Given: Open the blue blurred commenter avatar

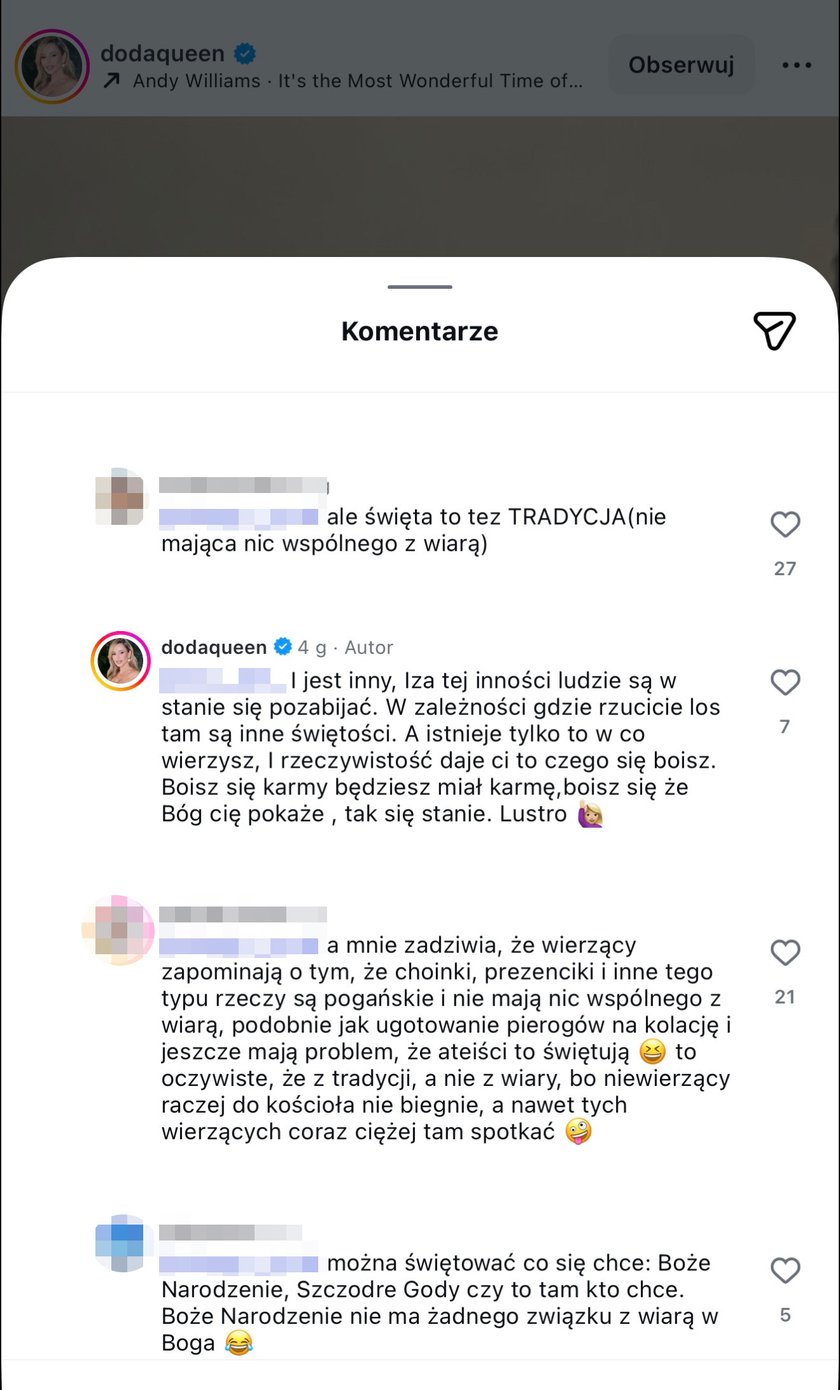Looking at the screenshot, I should point(121,1242).
